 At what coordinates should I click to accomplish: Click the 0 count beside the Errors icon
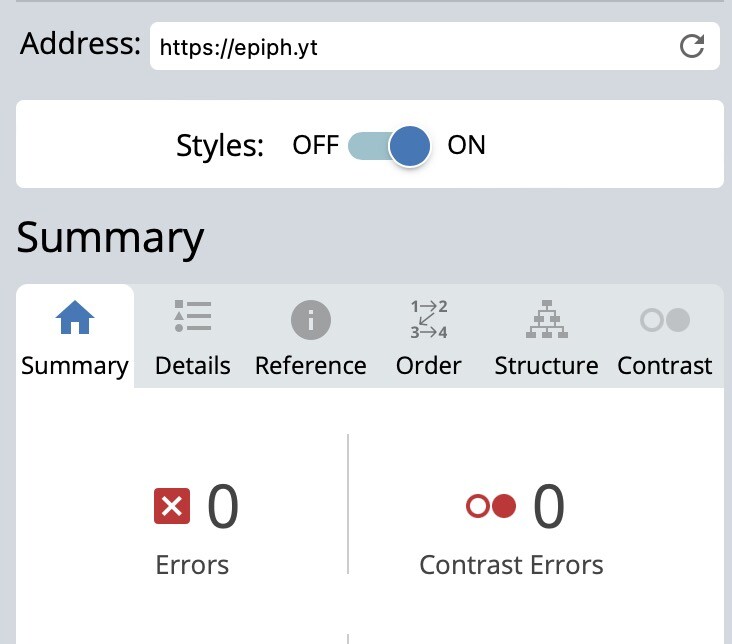point(223,506)
